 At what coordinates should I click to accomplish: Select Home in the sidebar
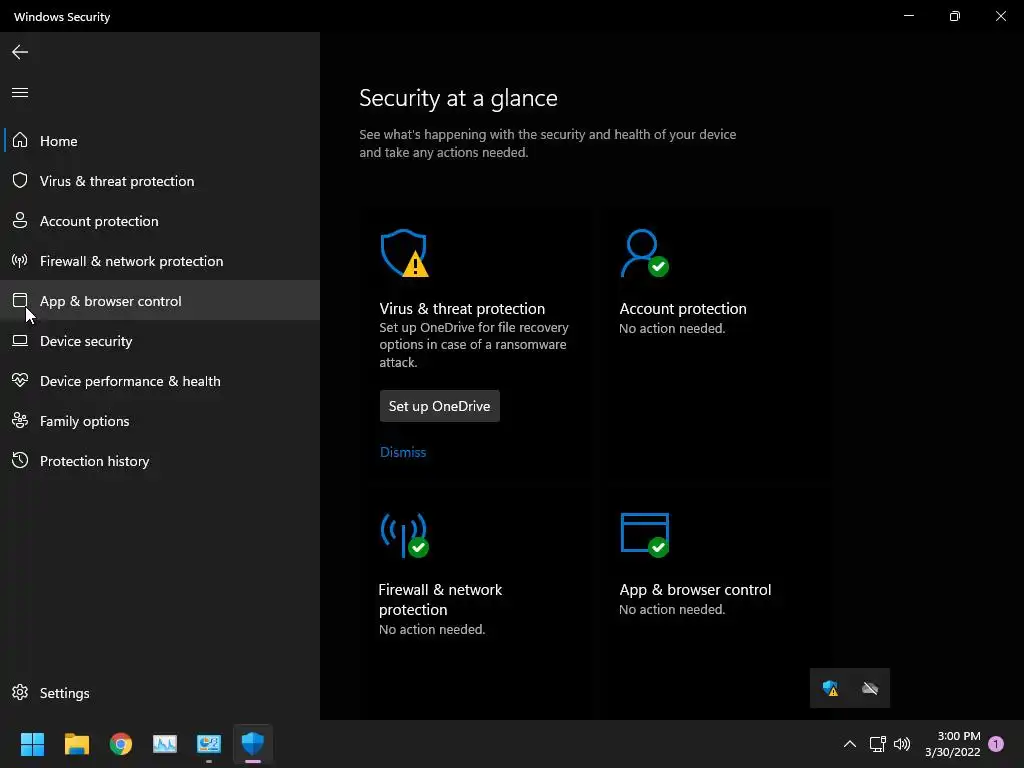[160, 140]
